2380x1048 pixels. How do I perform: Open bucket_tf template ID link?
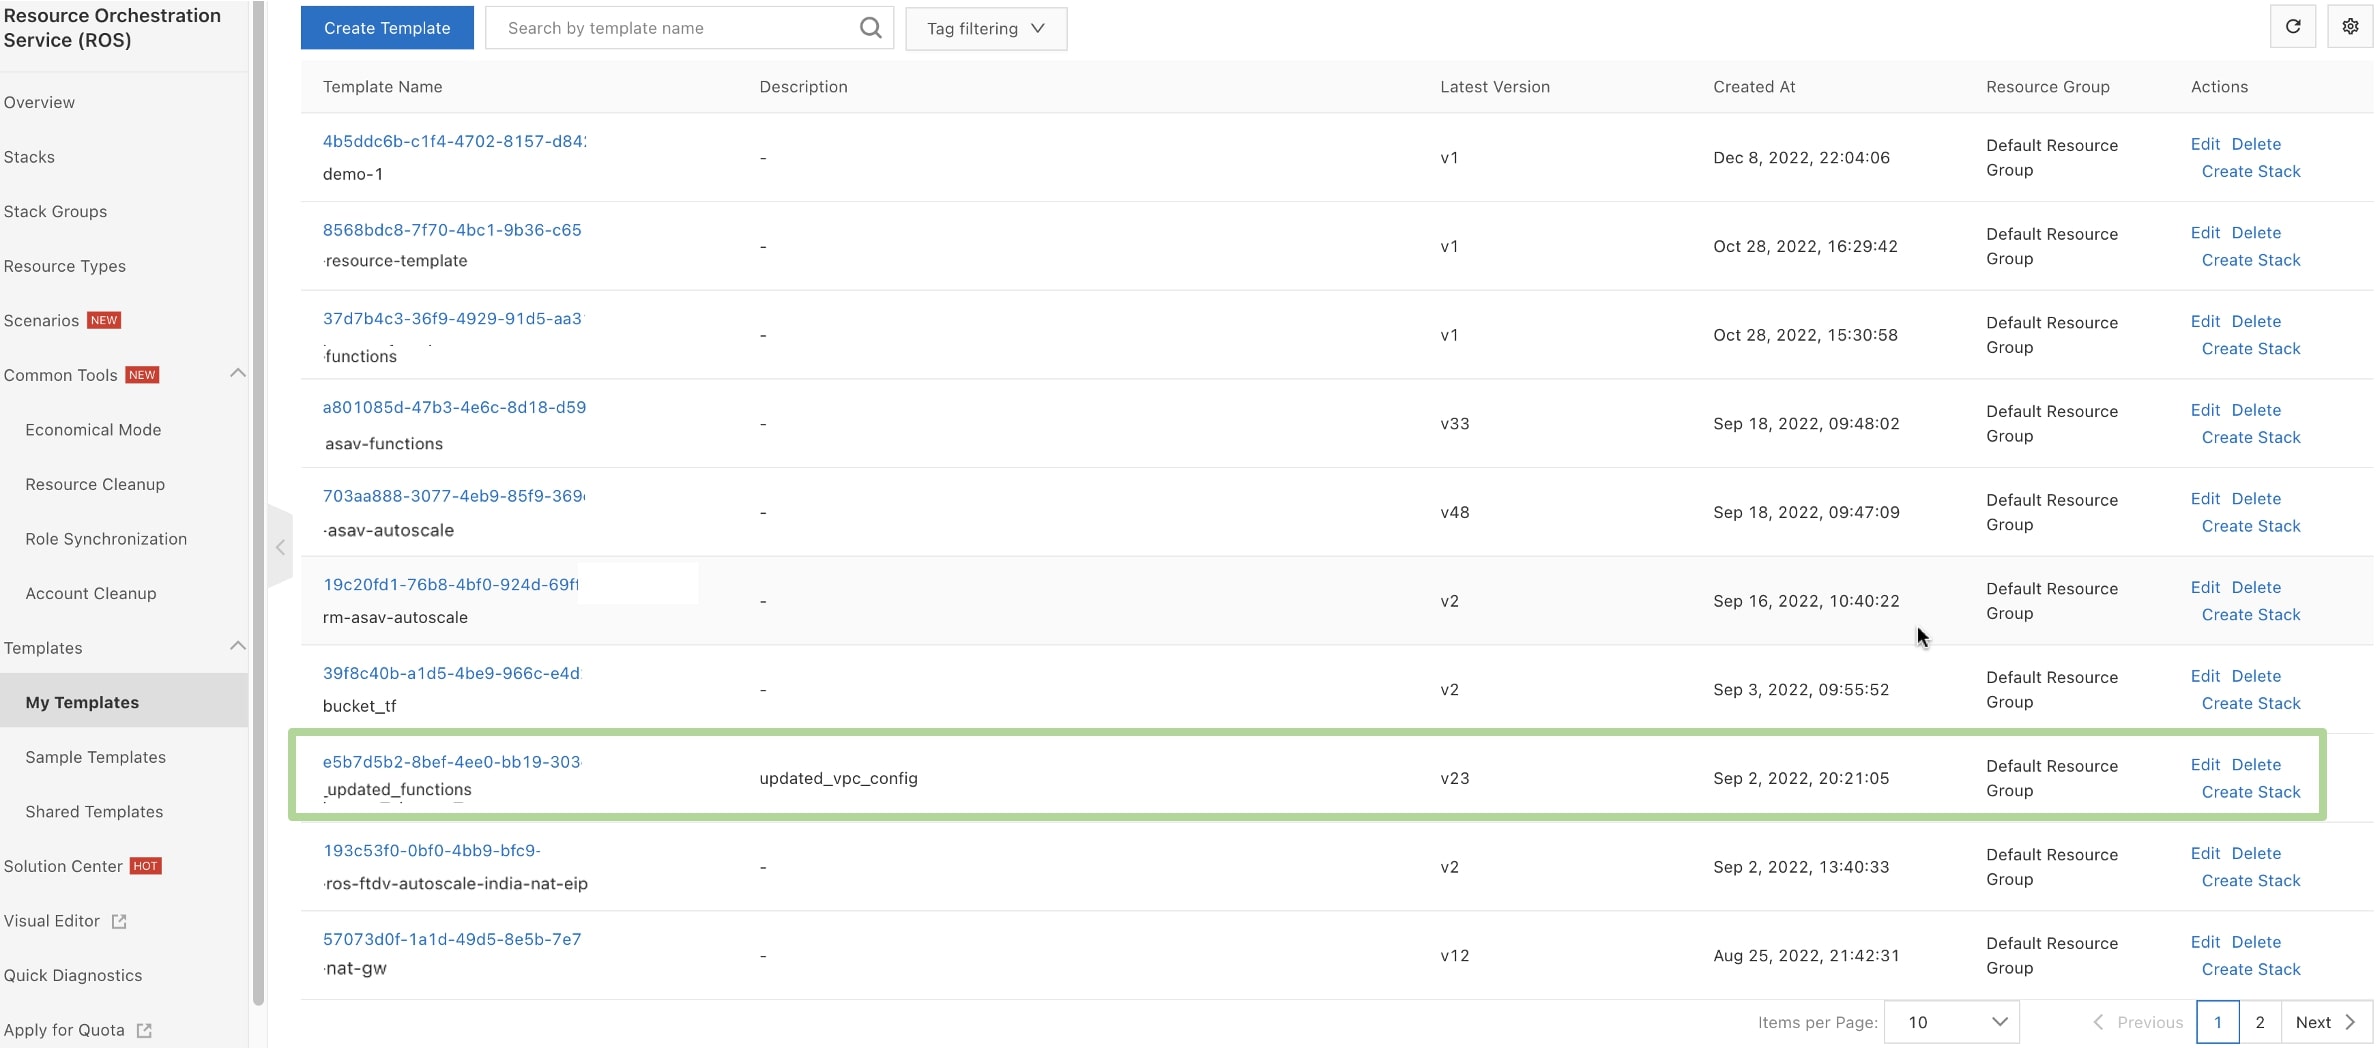click(451, 673)
